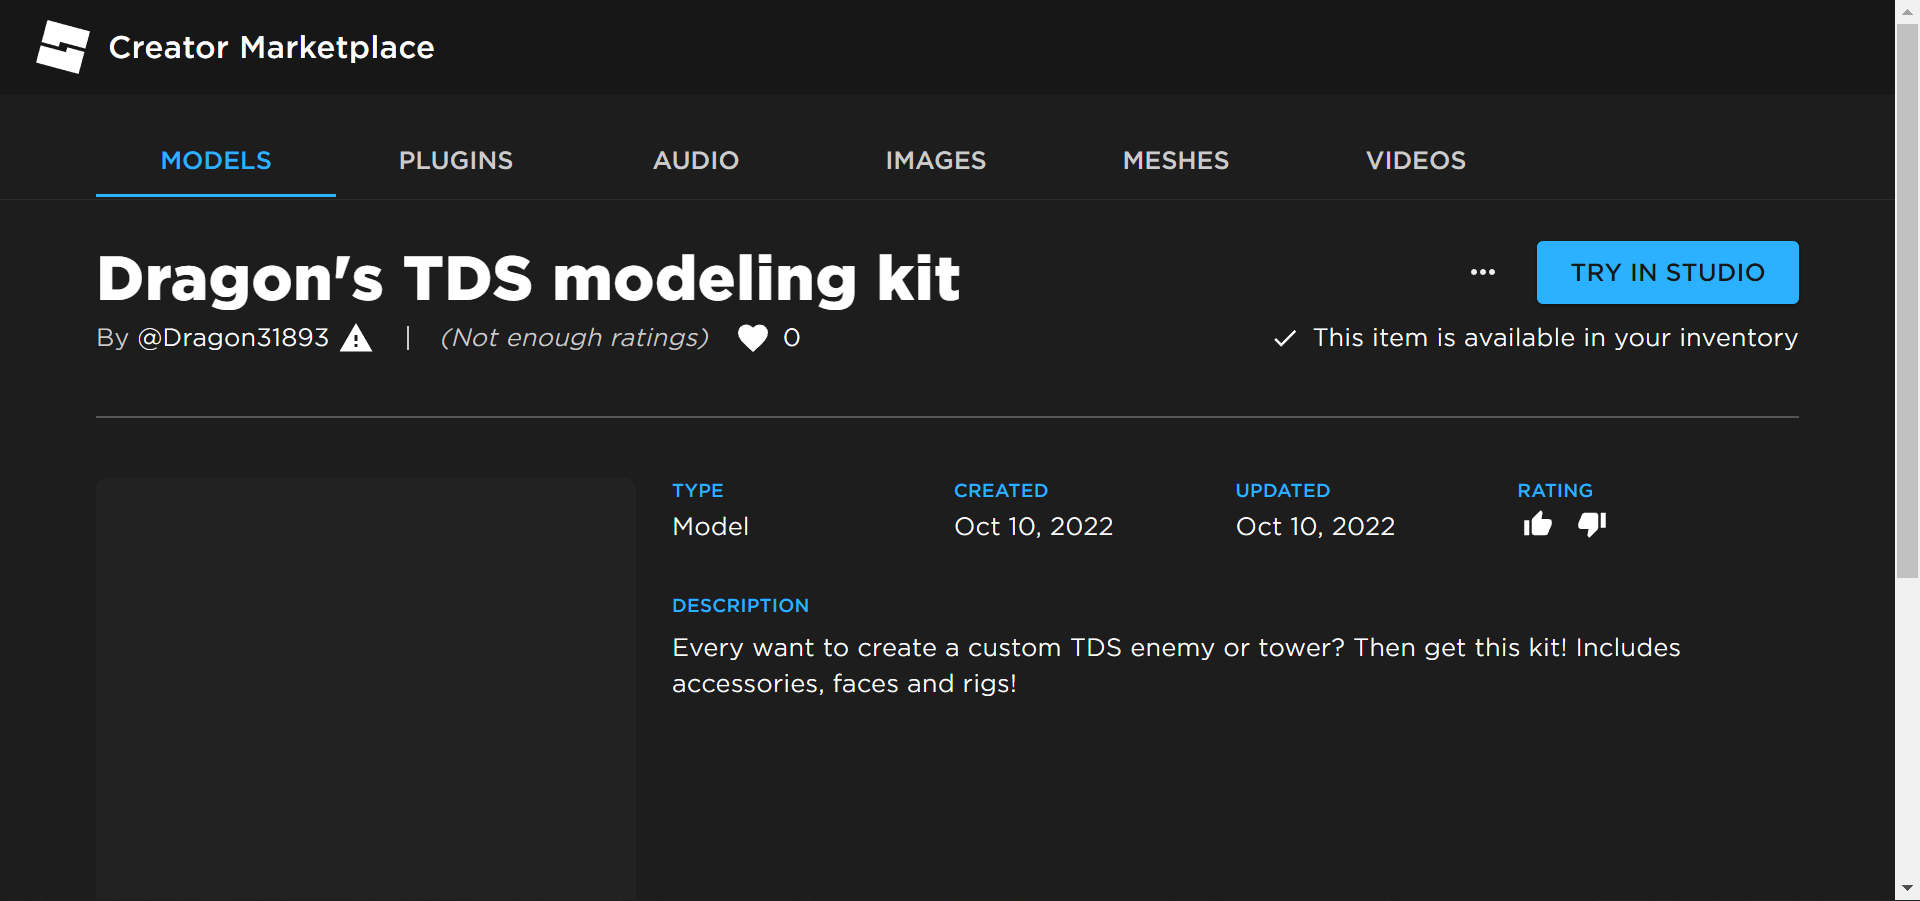The image size is (1920, 901).
Task: Click the warning triangle beside Dragon31893
Action: [356, 339]
